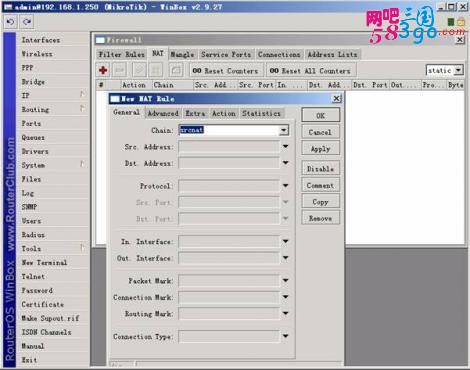Image resolution: width=470 pixels, height=370 pixels.
Task: Click the redo arrow icon
Action: pyautogui.click(x=27, y=22)
